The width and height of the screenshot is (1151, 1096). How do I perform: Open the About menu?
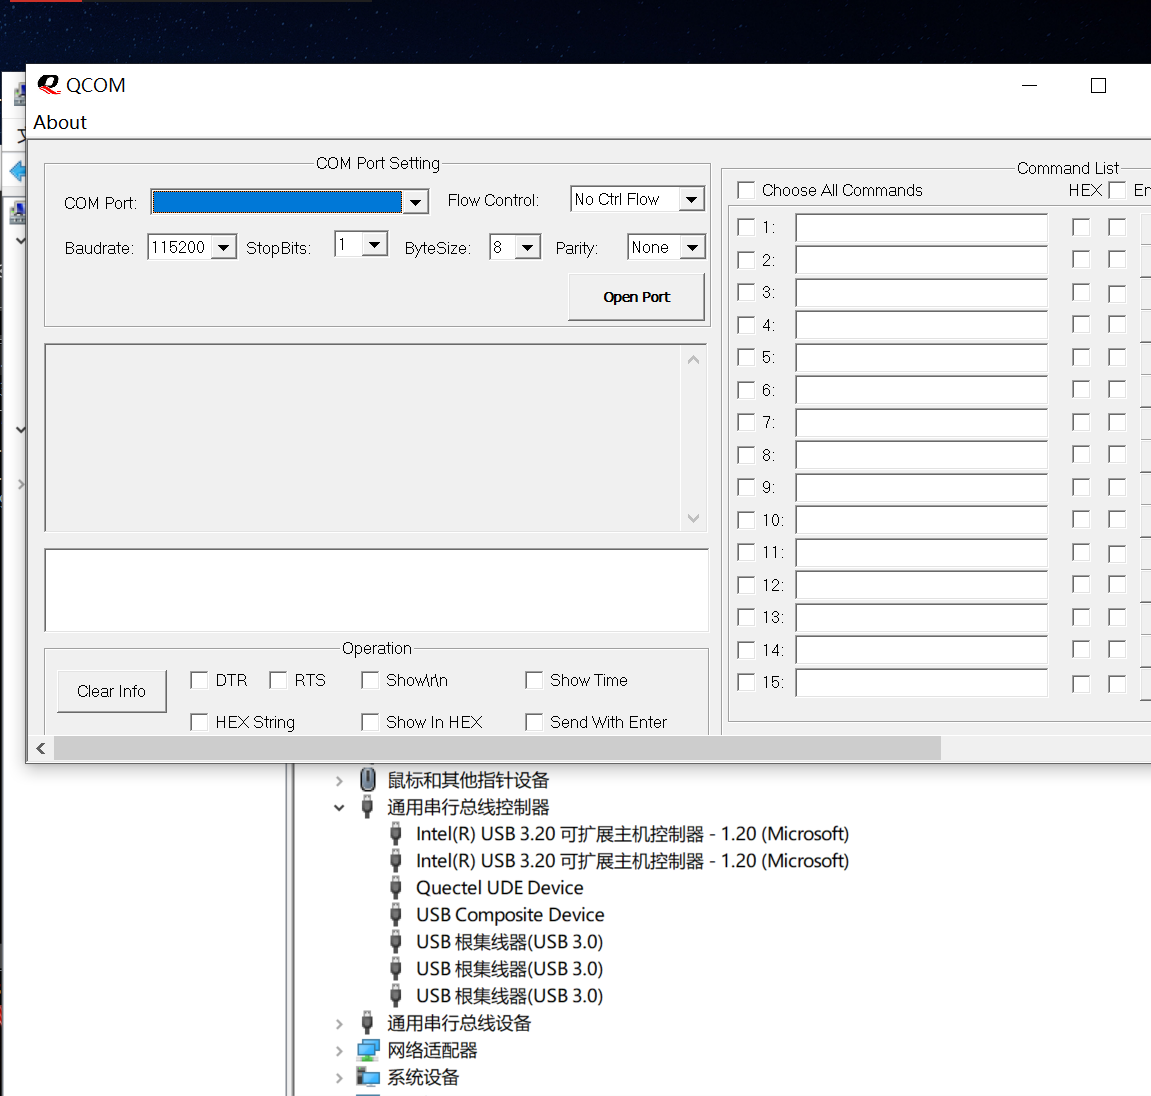pos(60,122)
